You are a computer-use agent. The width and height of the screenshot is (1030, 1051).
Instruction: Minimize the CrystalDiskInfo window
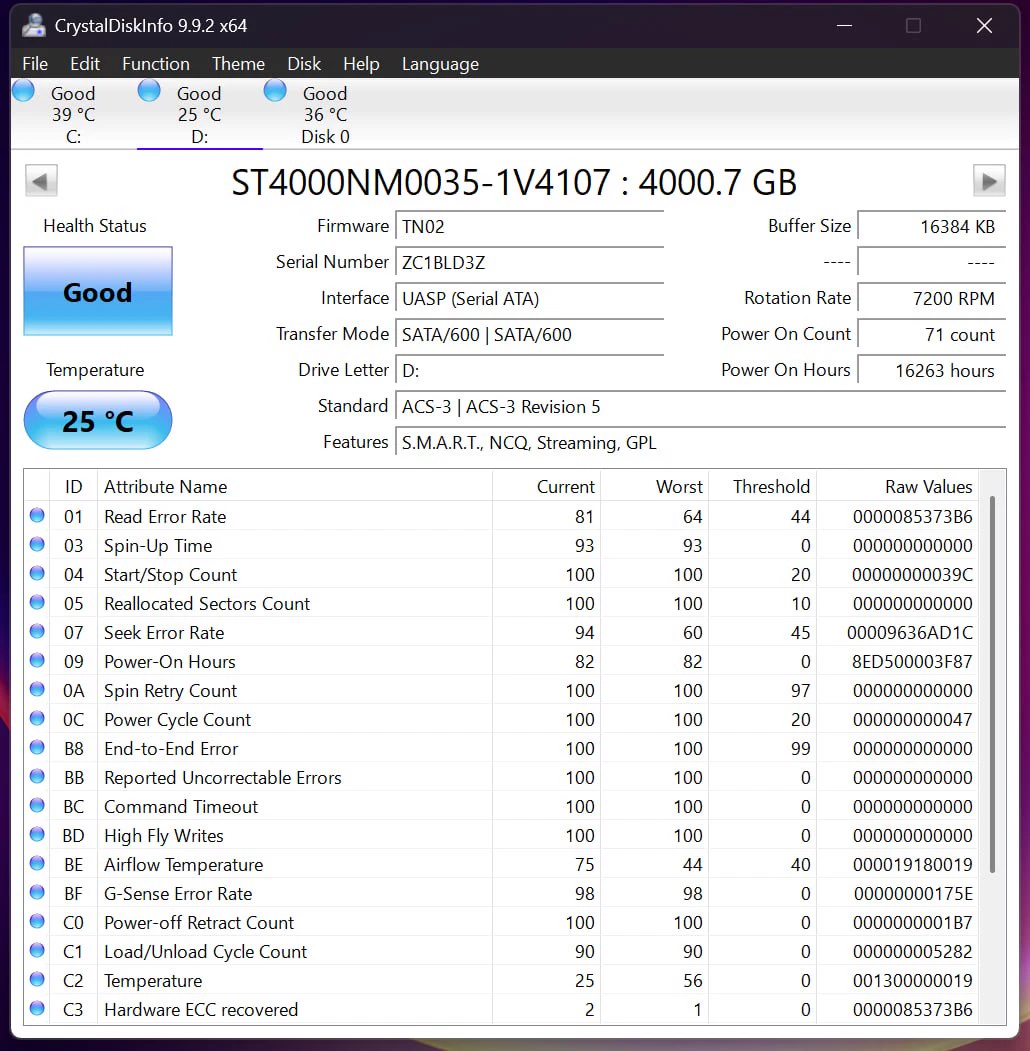[x=844, y=25]
